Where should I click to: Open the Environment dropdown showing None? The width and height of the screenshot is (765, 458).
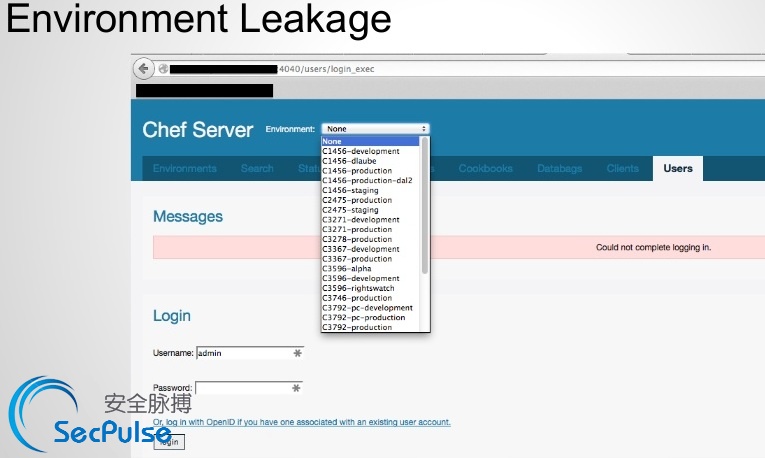(375, 129)
